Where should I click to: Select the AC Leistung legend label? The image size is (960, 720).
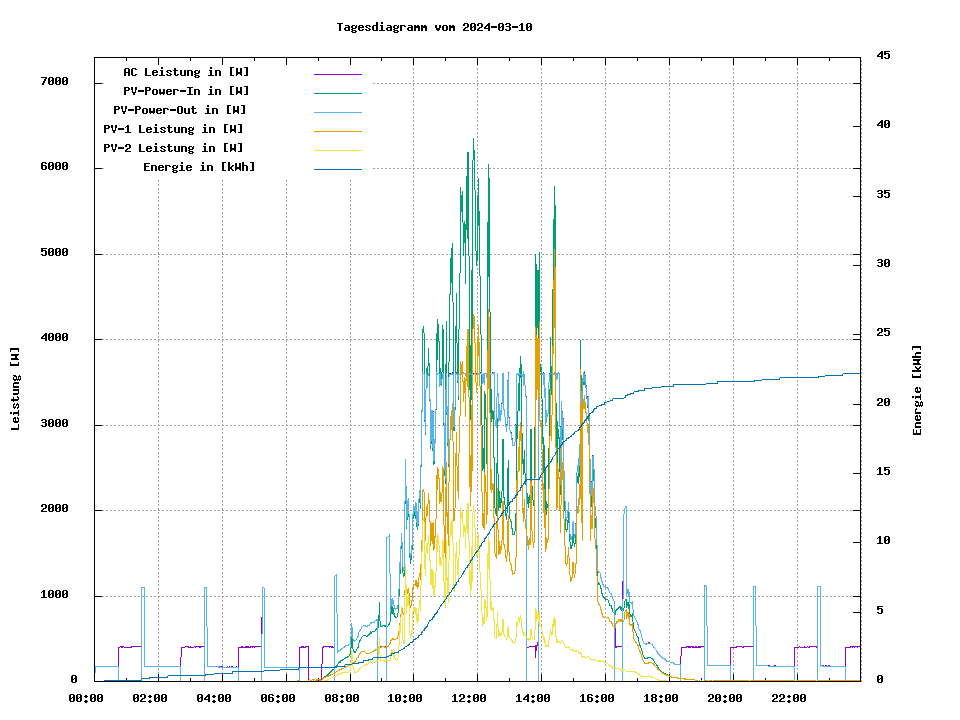point(186,72)
